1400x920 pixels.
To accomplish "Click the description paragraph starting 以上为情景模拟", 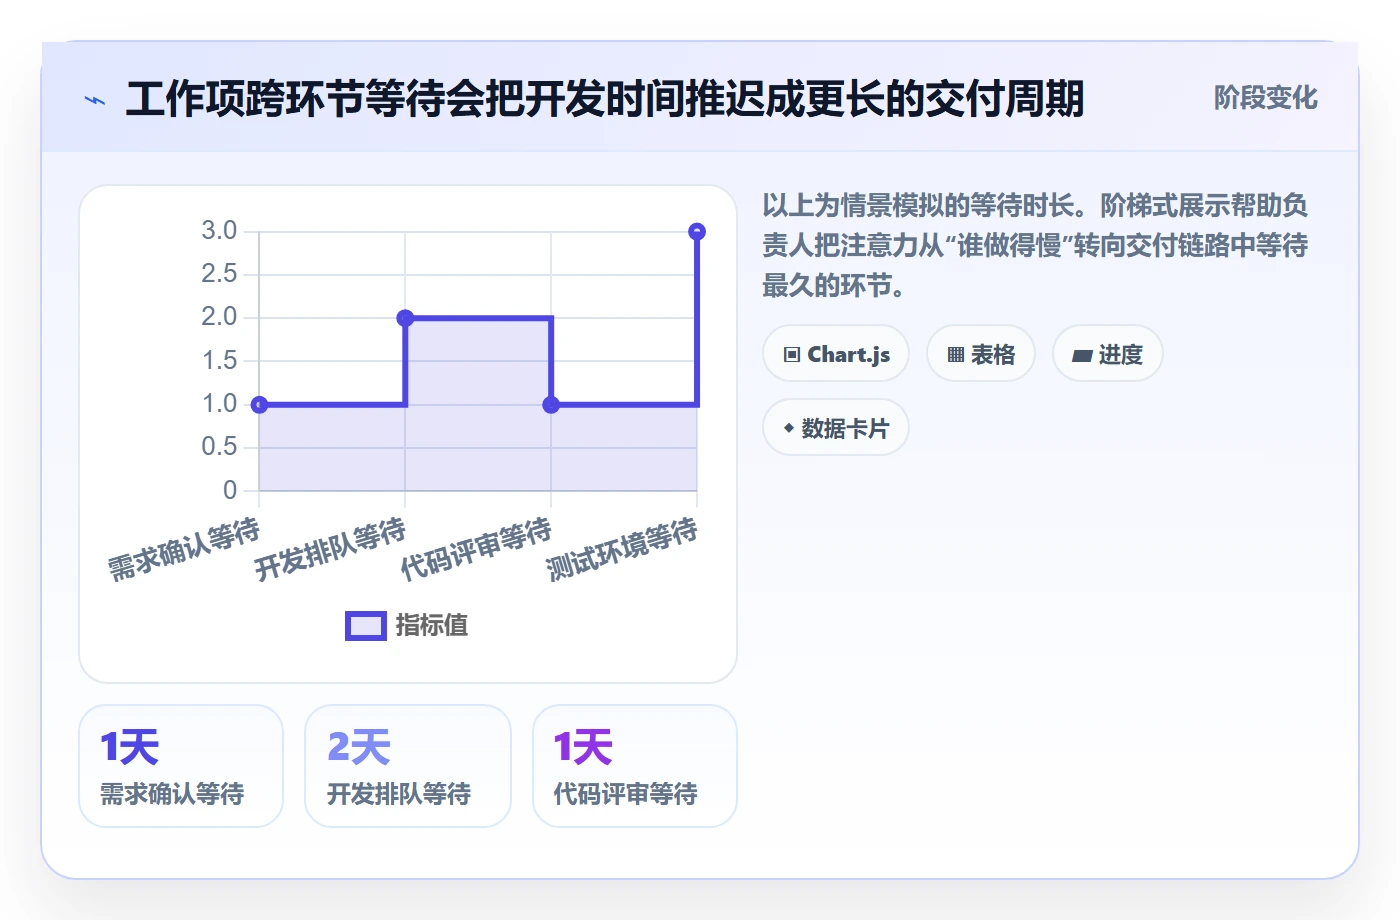I will 1035,245.
